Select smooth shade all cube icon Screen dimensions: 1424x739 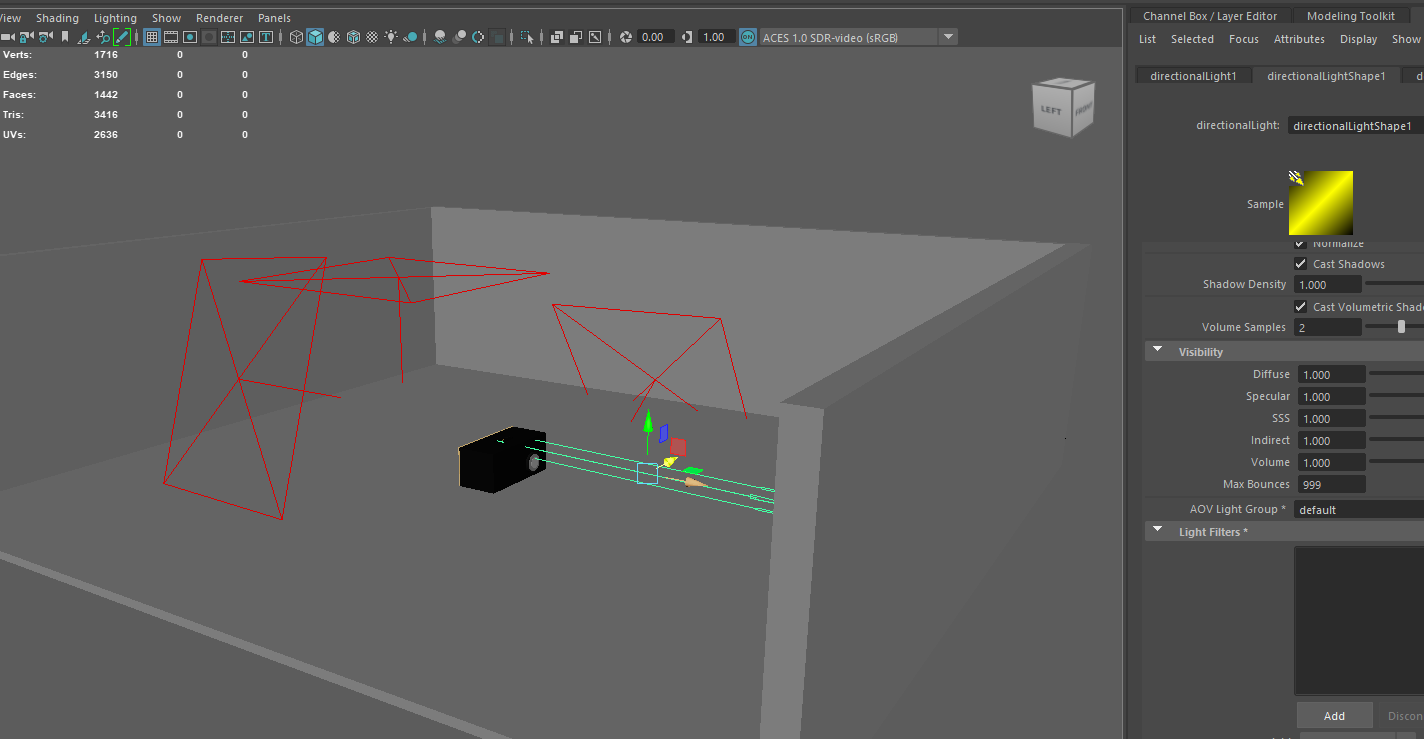[315, 37]
